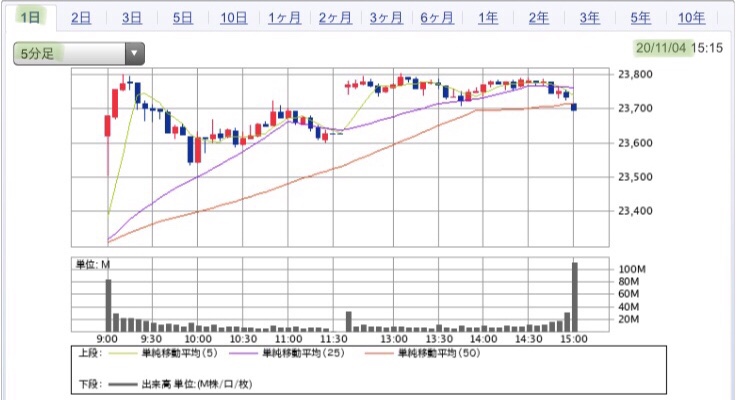Click the last candlestick at 15:00
Screen dimensions: 749x400
[x=574, y=107]
